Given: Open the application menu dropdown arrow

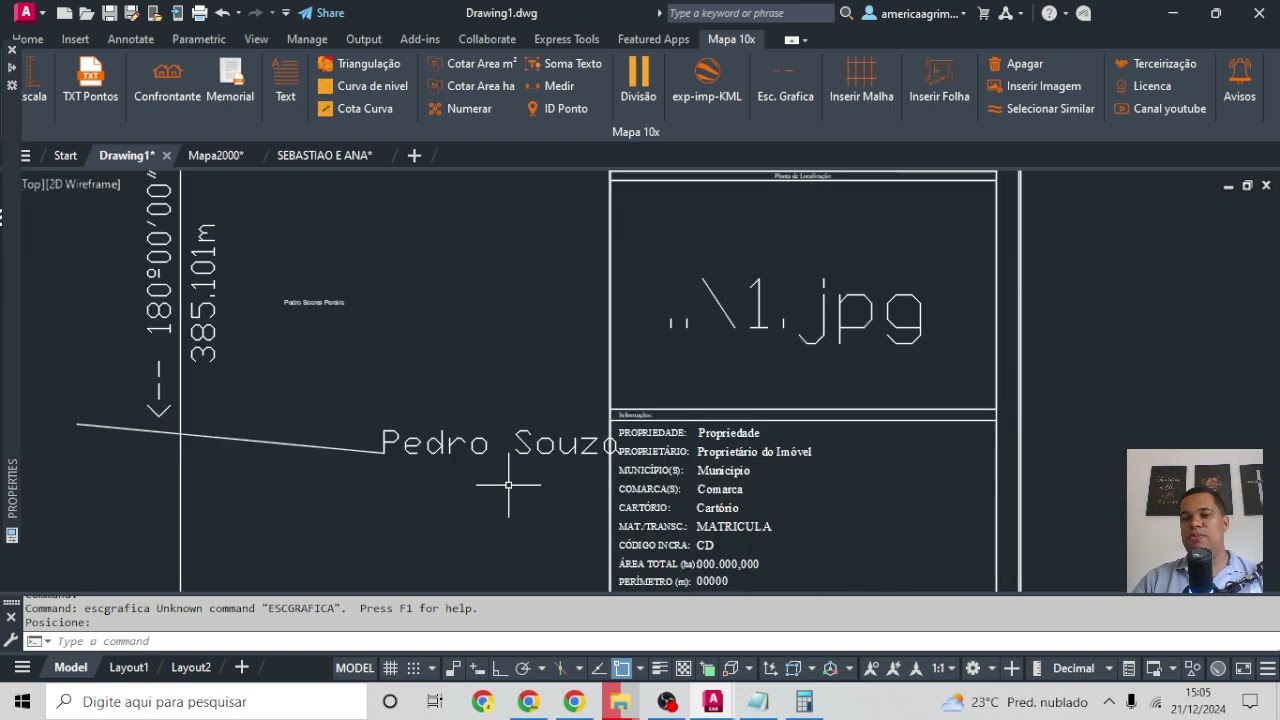Looking at the screenshot, I should [x=42, y=13].
